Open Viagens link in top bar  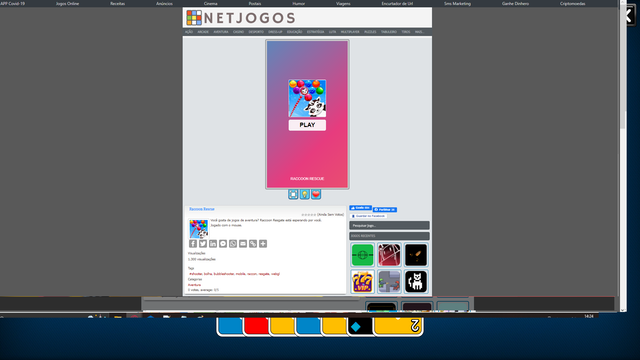pos(343,3)
